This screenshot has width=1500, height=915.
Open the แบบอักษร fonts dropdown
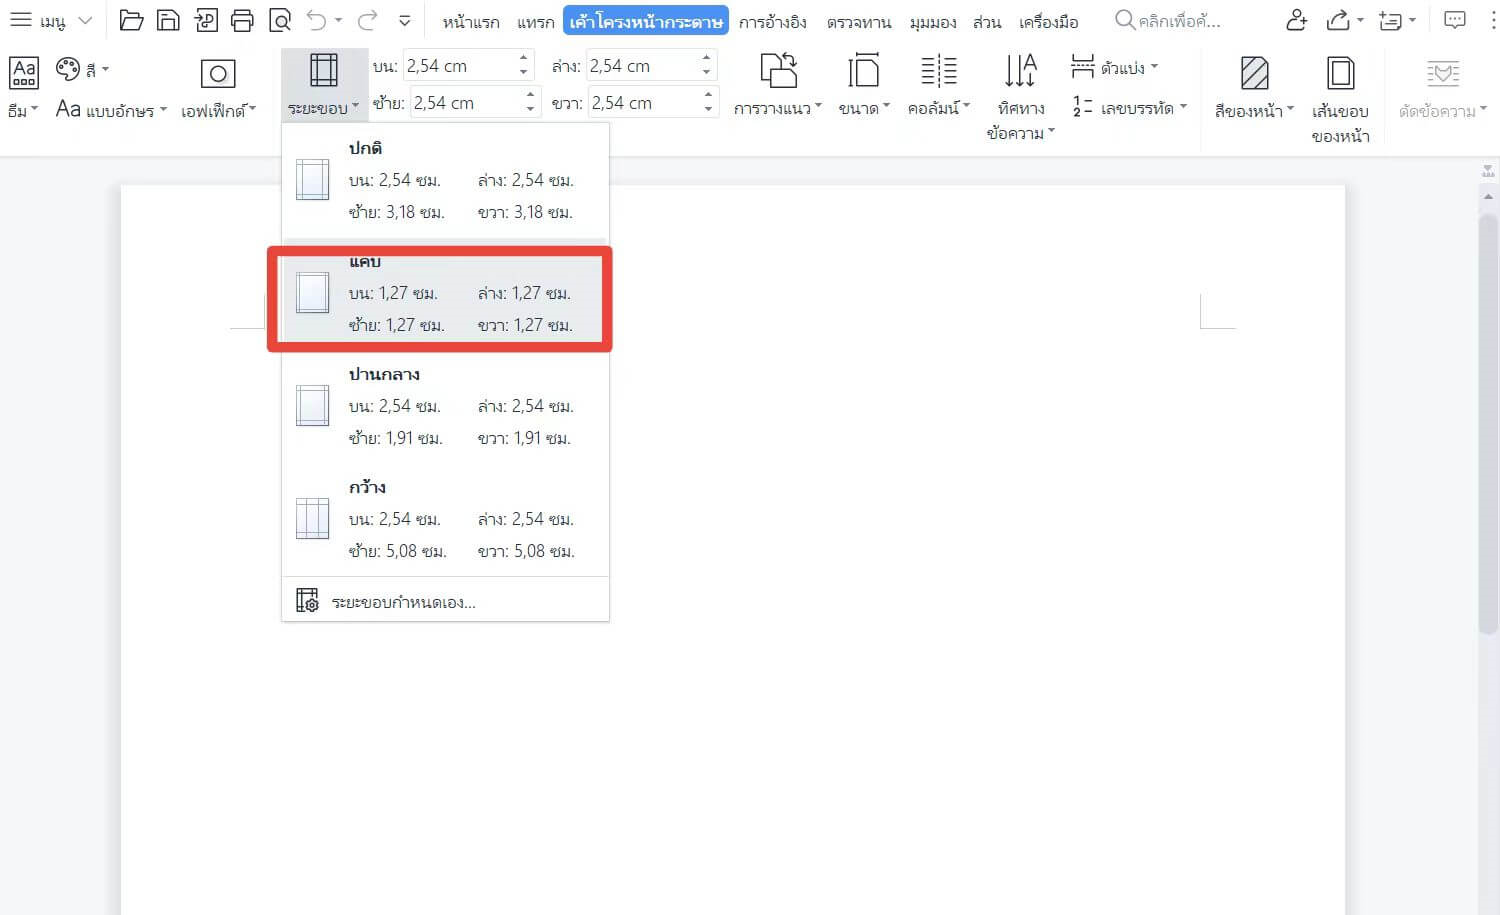111,109
